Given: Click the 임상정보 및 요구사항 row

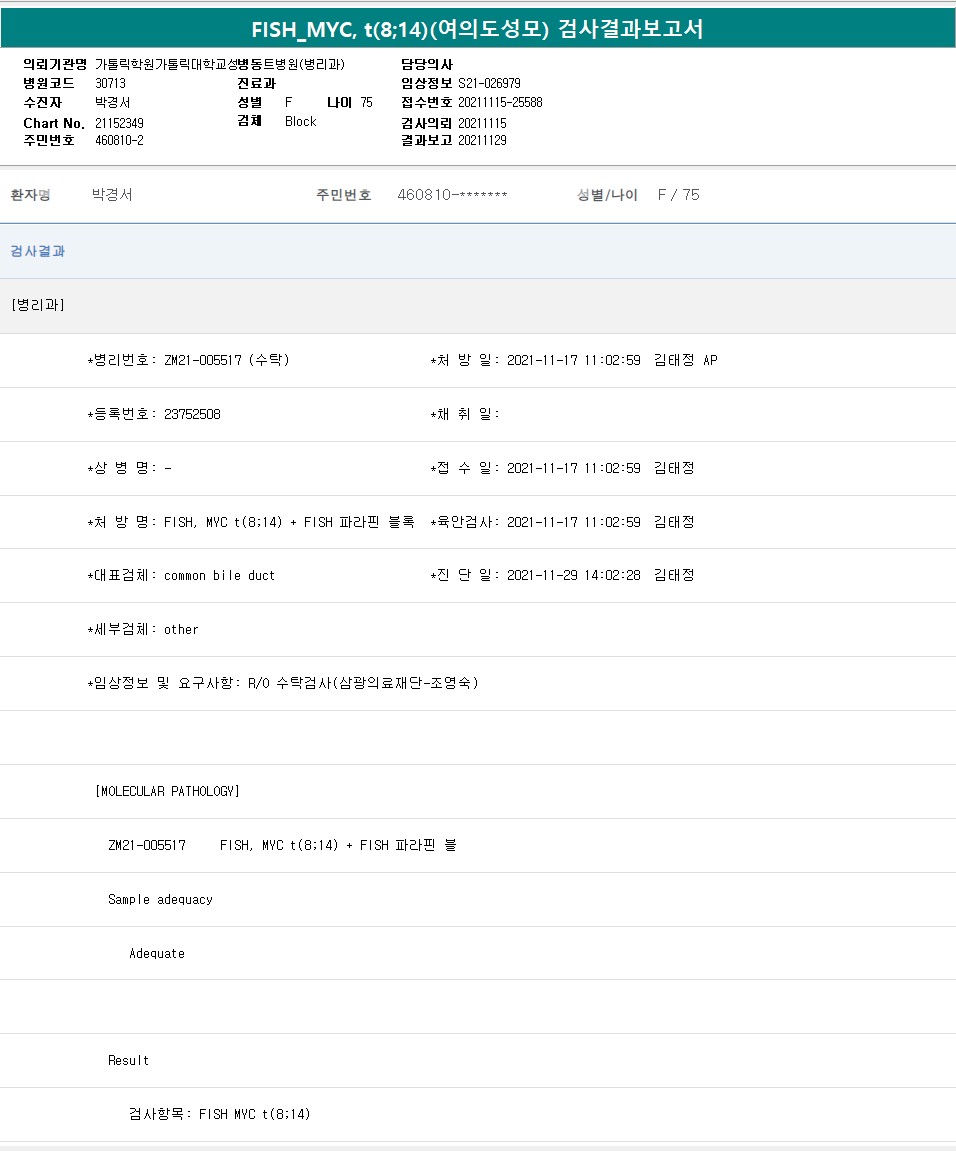Looking at the screenshot, I should [283, 683].
